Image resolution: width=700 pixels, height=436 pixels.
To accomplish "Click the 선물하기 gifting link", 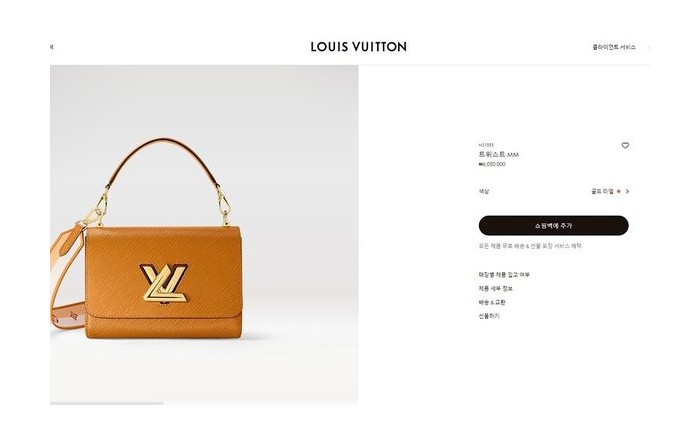I will 489,316.
